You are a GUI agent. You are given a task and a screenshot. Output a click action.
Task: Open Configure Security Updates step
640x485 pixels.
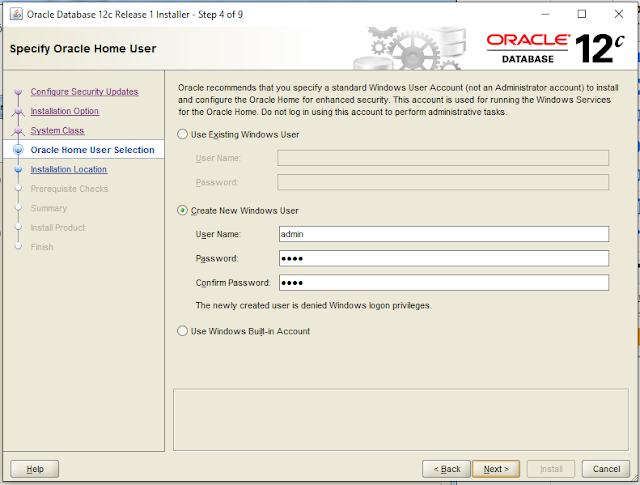(x=84, y=91)
